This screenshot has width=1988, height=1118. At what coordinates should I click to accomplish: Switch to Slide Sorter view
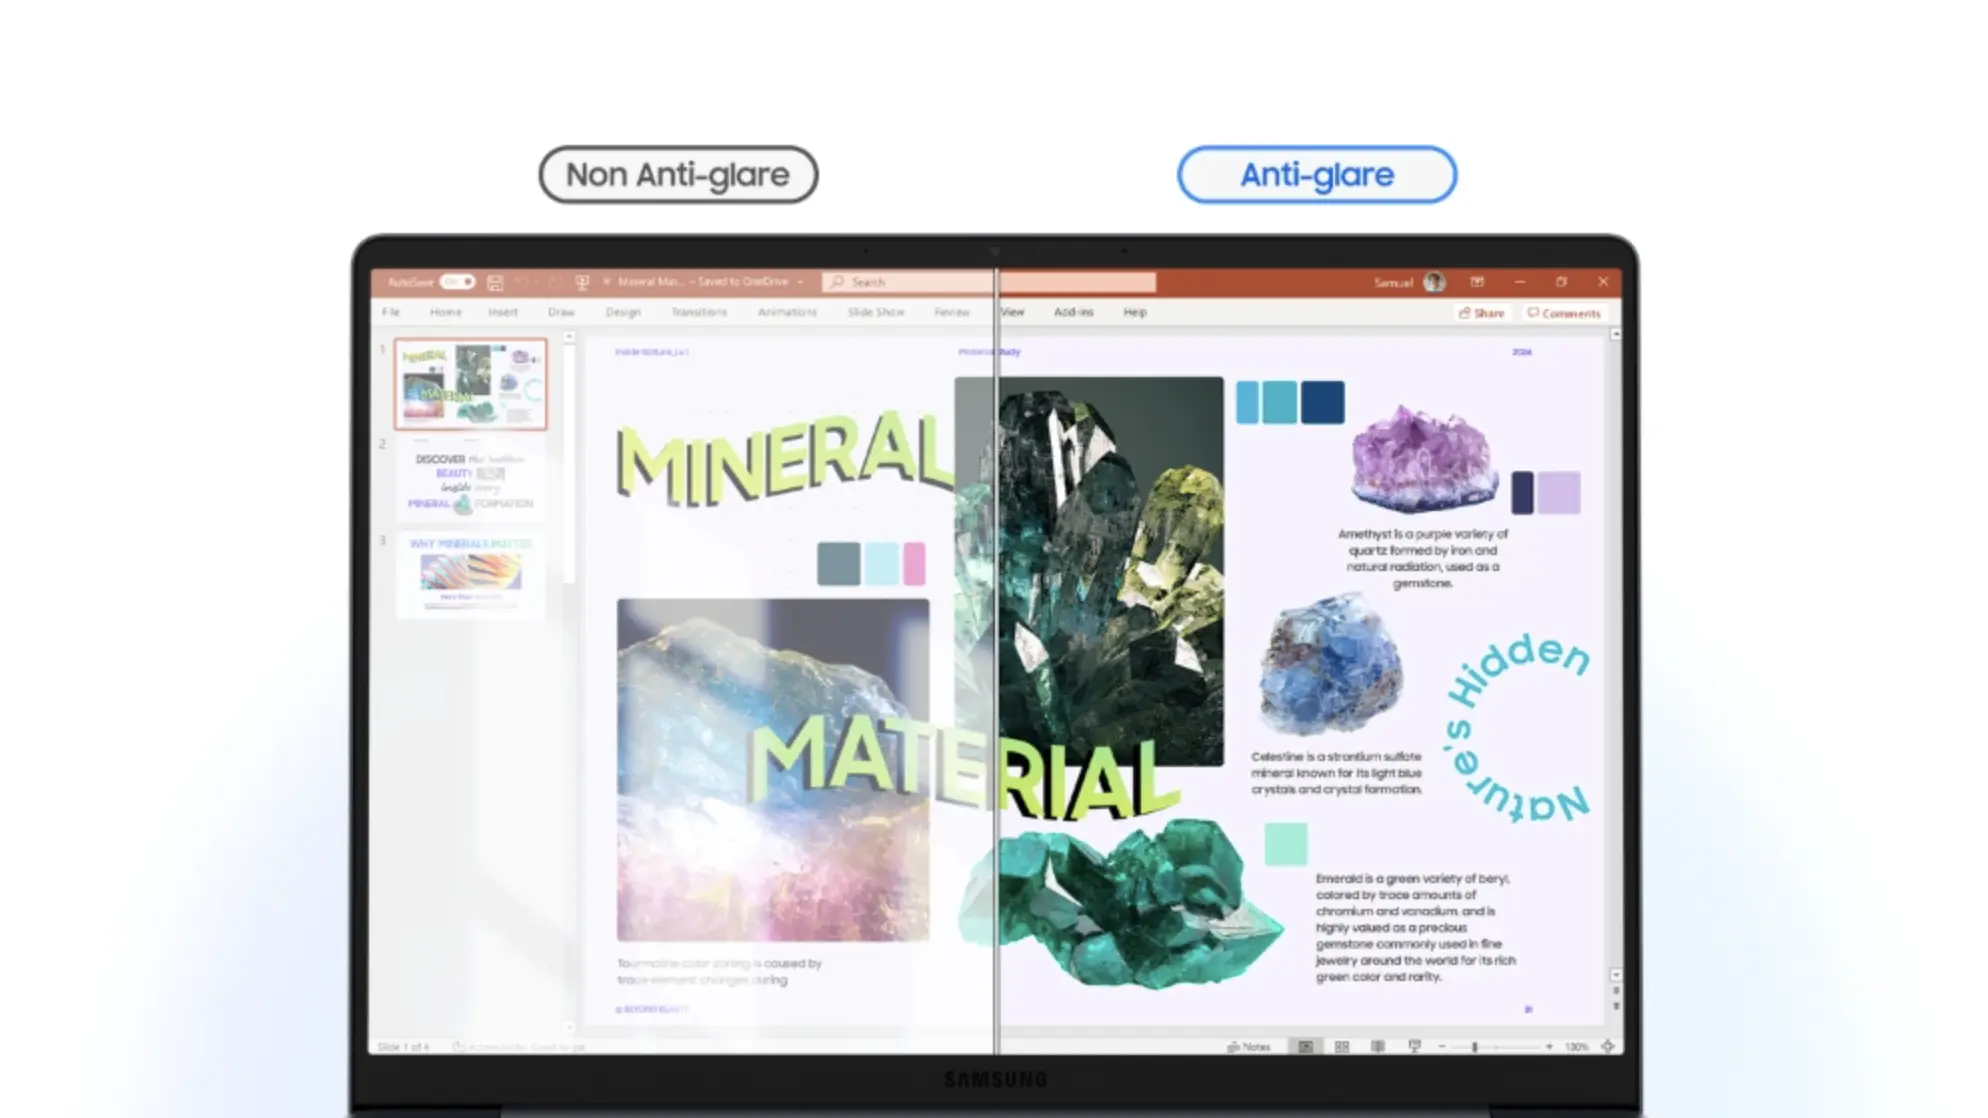coord(1342,1047)
